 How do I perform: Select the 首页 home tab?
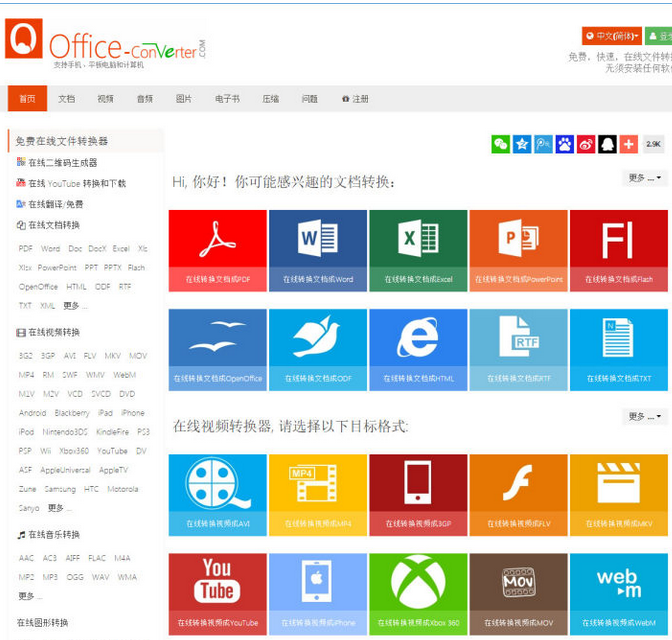(x=27, y=99)
